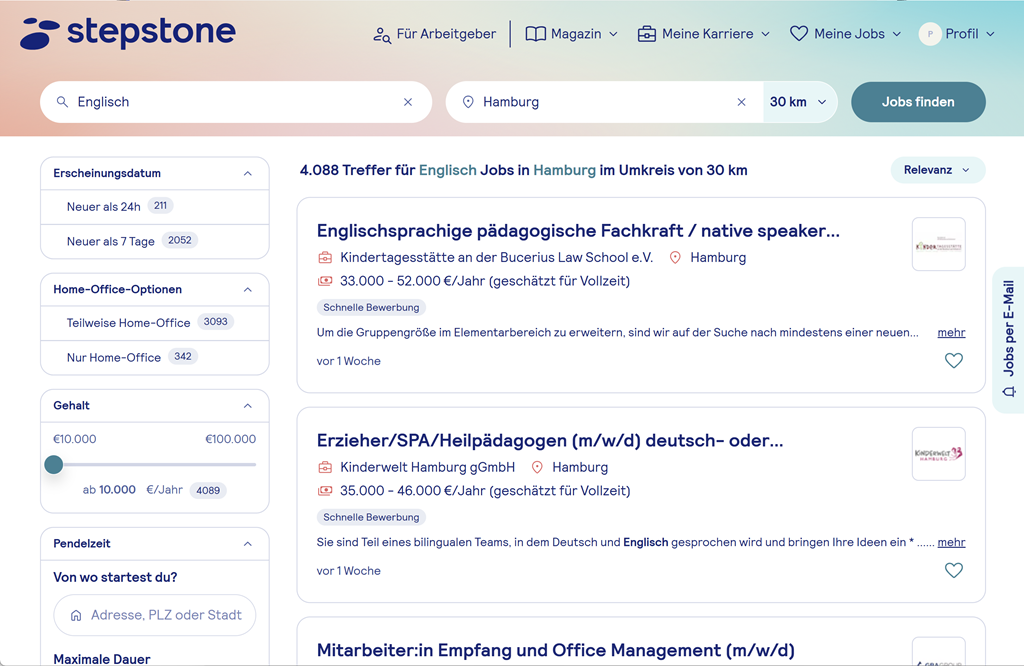The height and width of the screenshot is (666, 1024).
Task: Open the Kindertagesstätte Bucerius company logo
Action: coord(938,245)
